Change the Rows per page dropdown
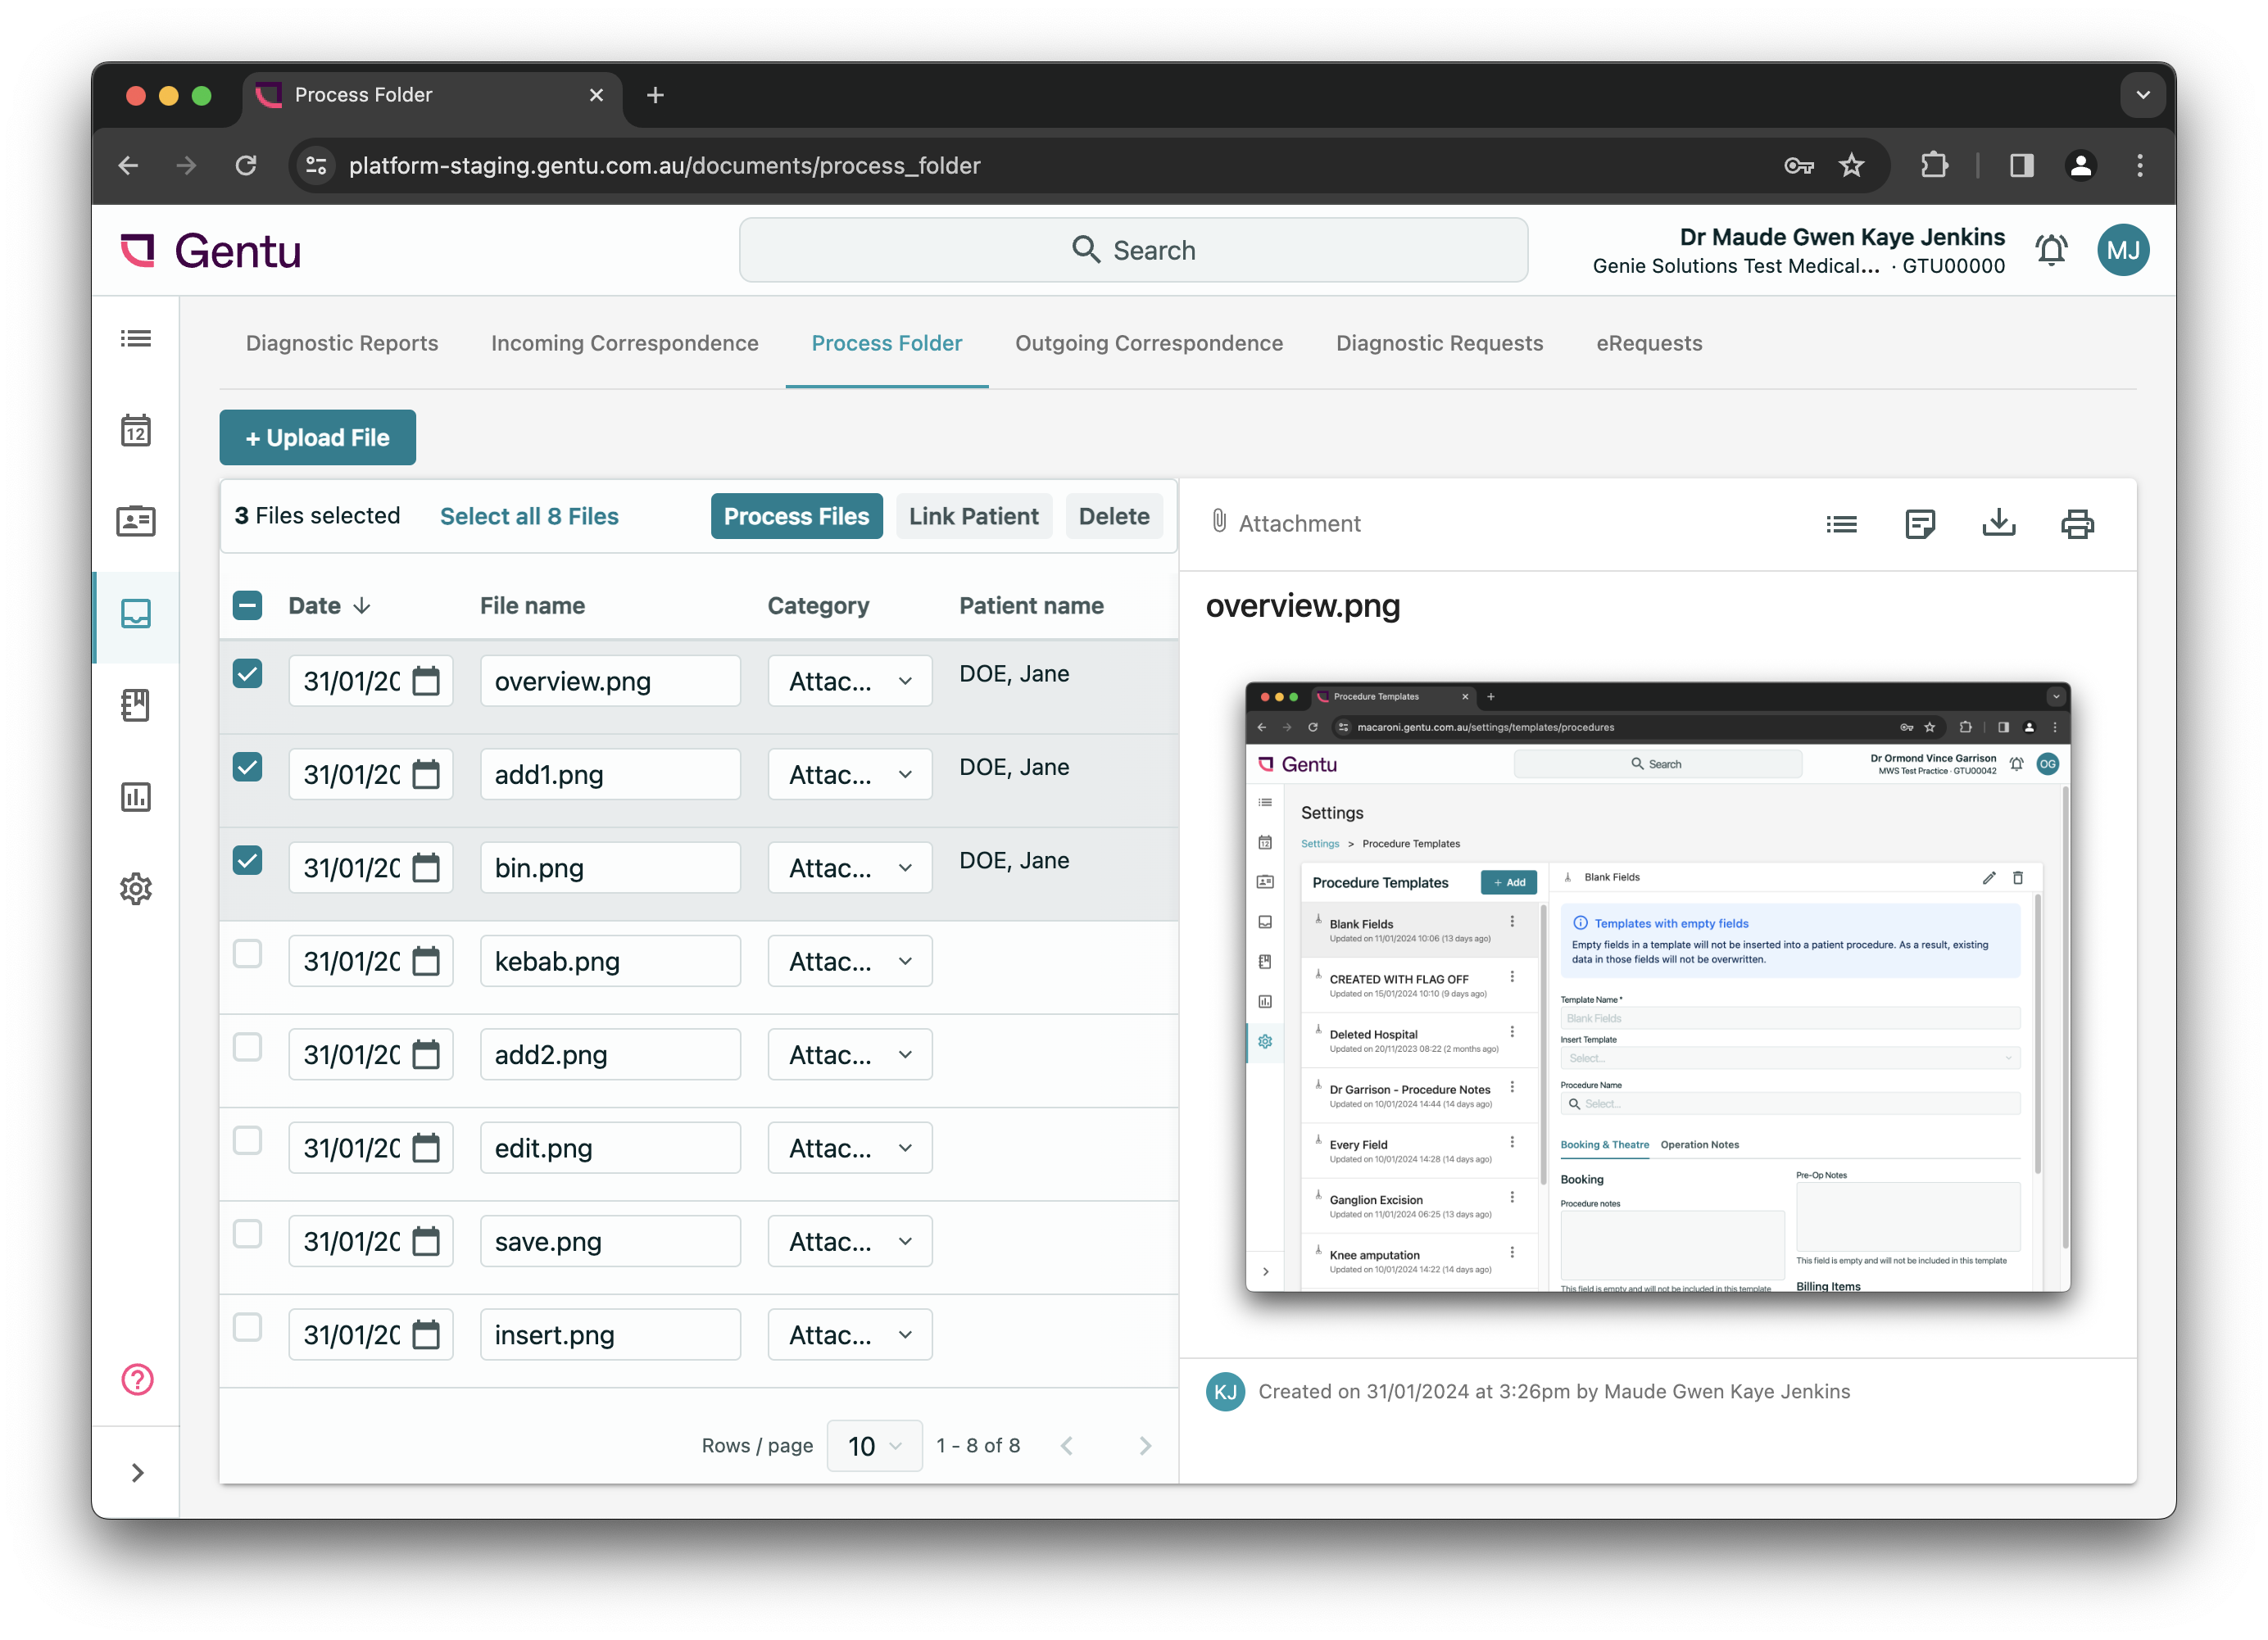 pyautogui.click(x=874, y=1445)
